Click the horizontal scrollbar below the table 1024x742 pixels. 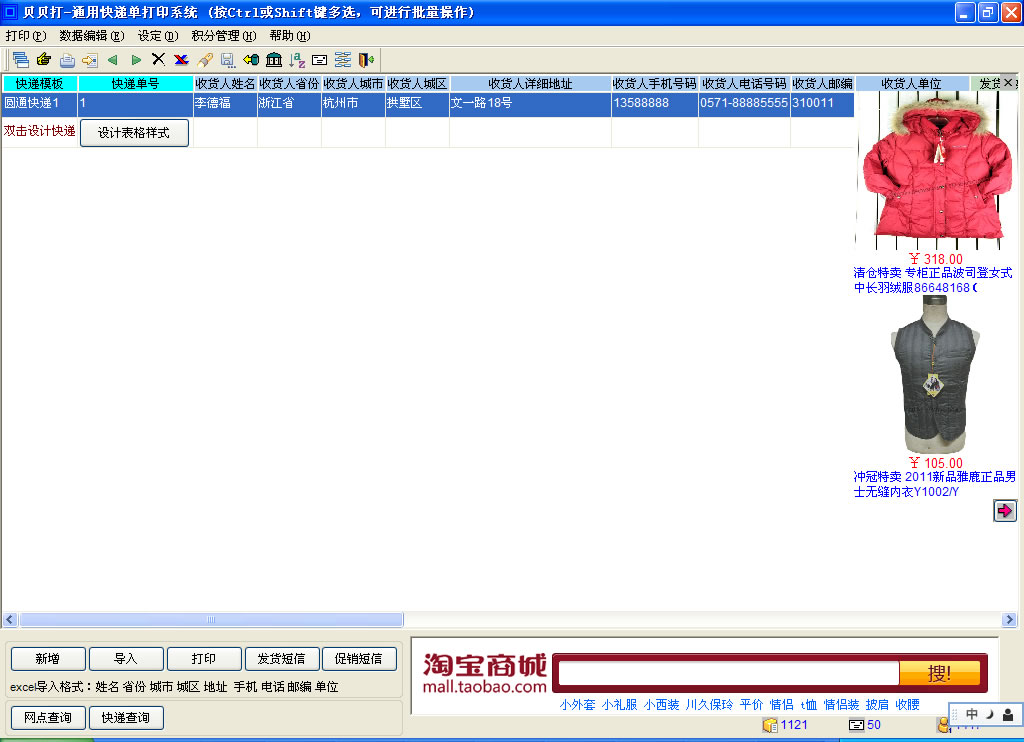(210, 620)
